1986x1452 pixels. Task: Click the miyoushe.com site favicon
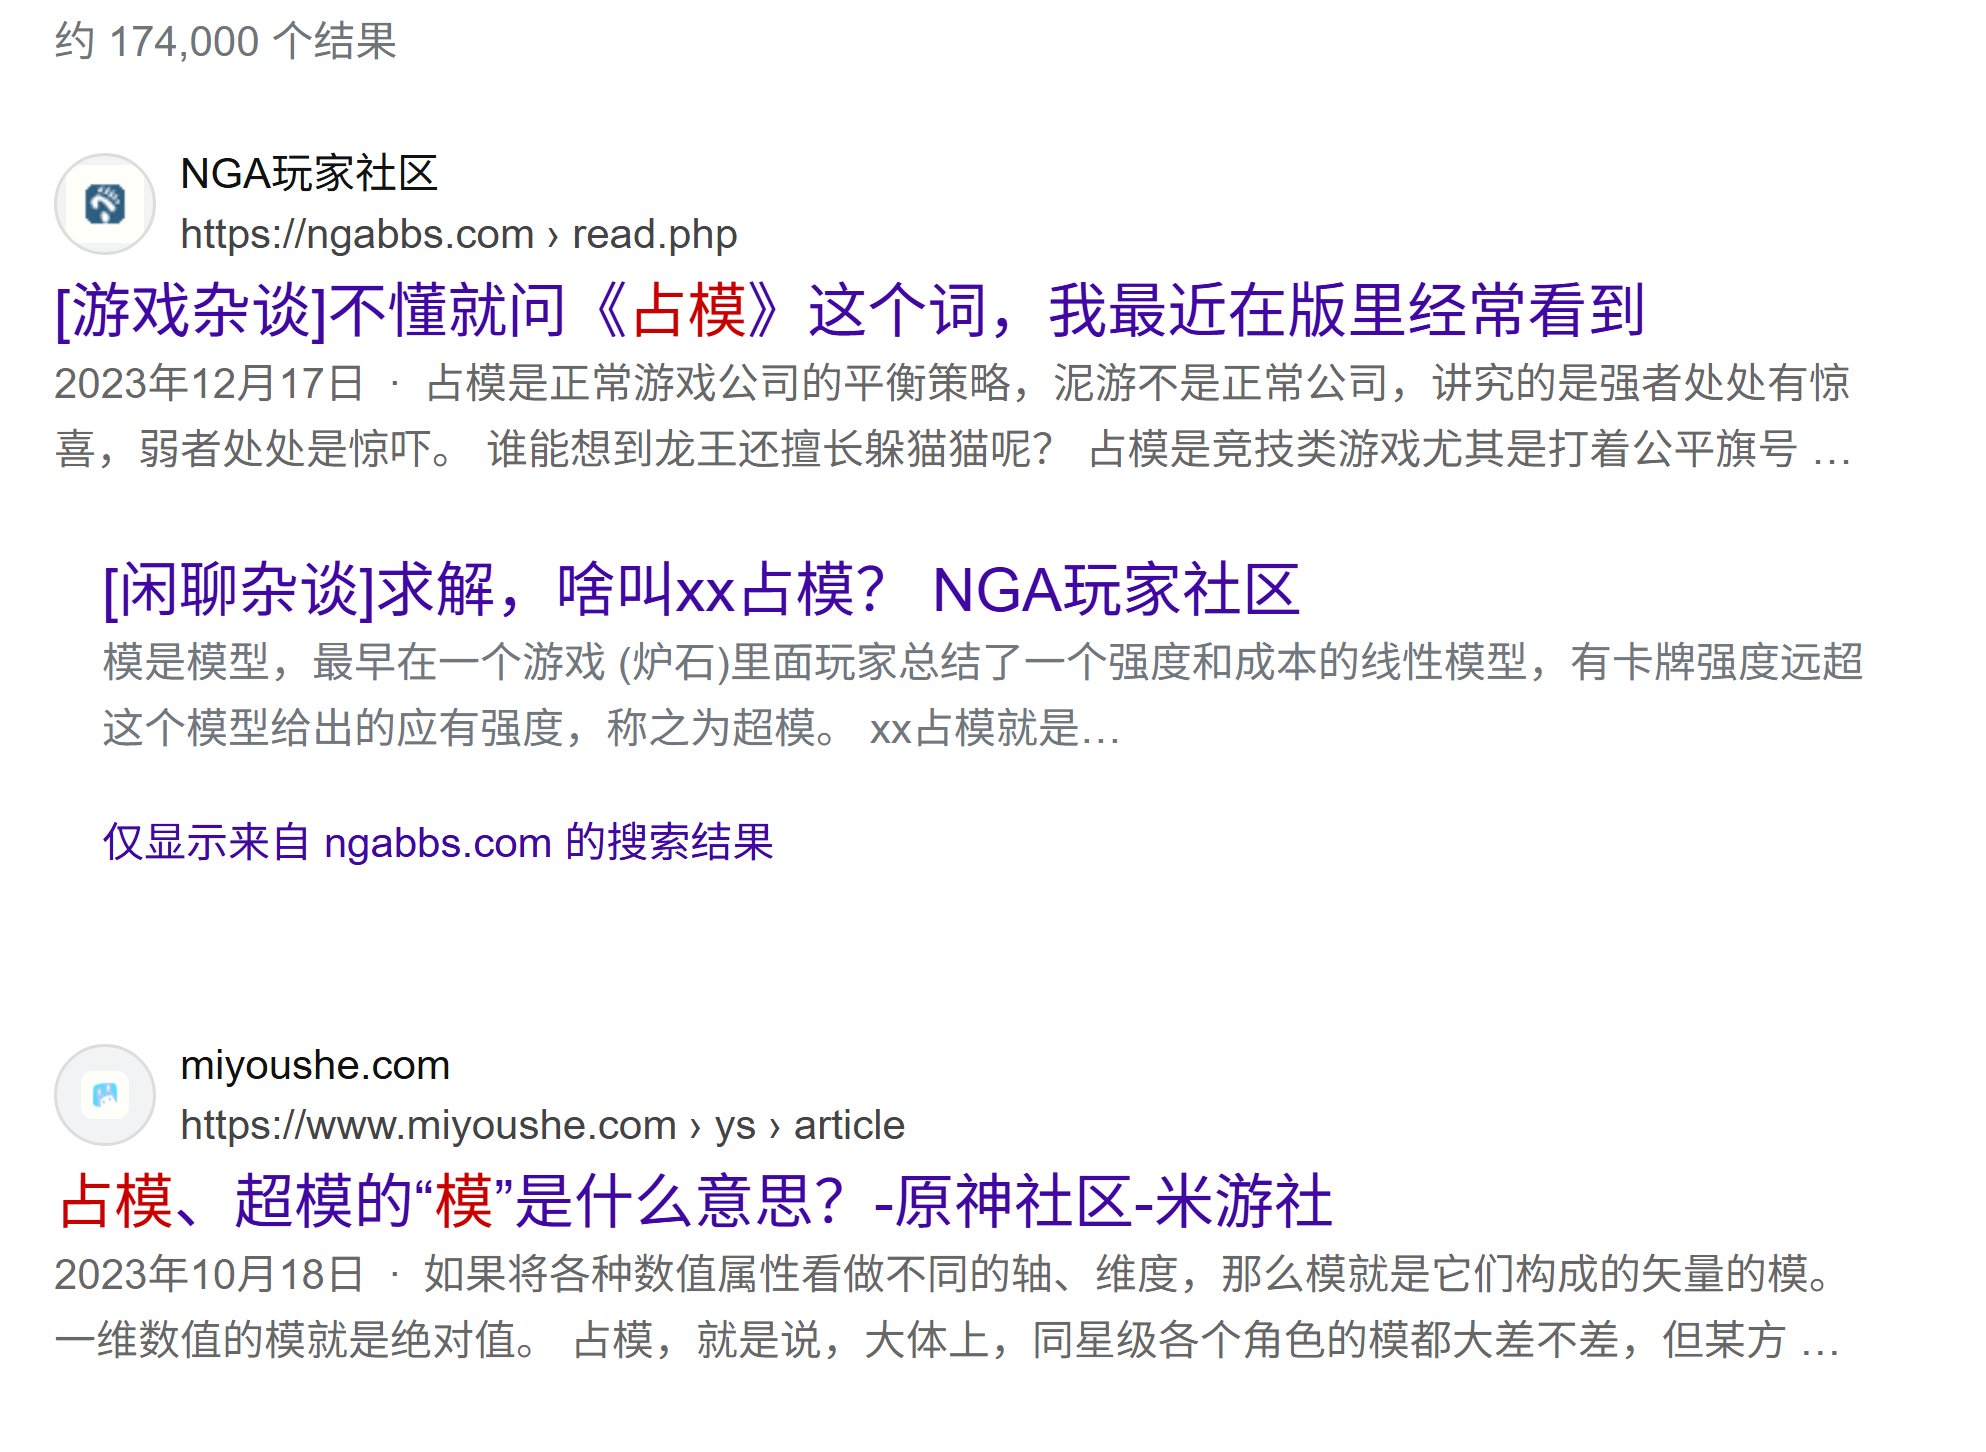pos(105,1095)
